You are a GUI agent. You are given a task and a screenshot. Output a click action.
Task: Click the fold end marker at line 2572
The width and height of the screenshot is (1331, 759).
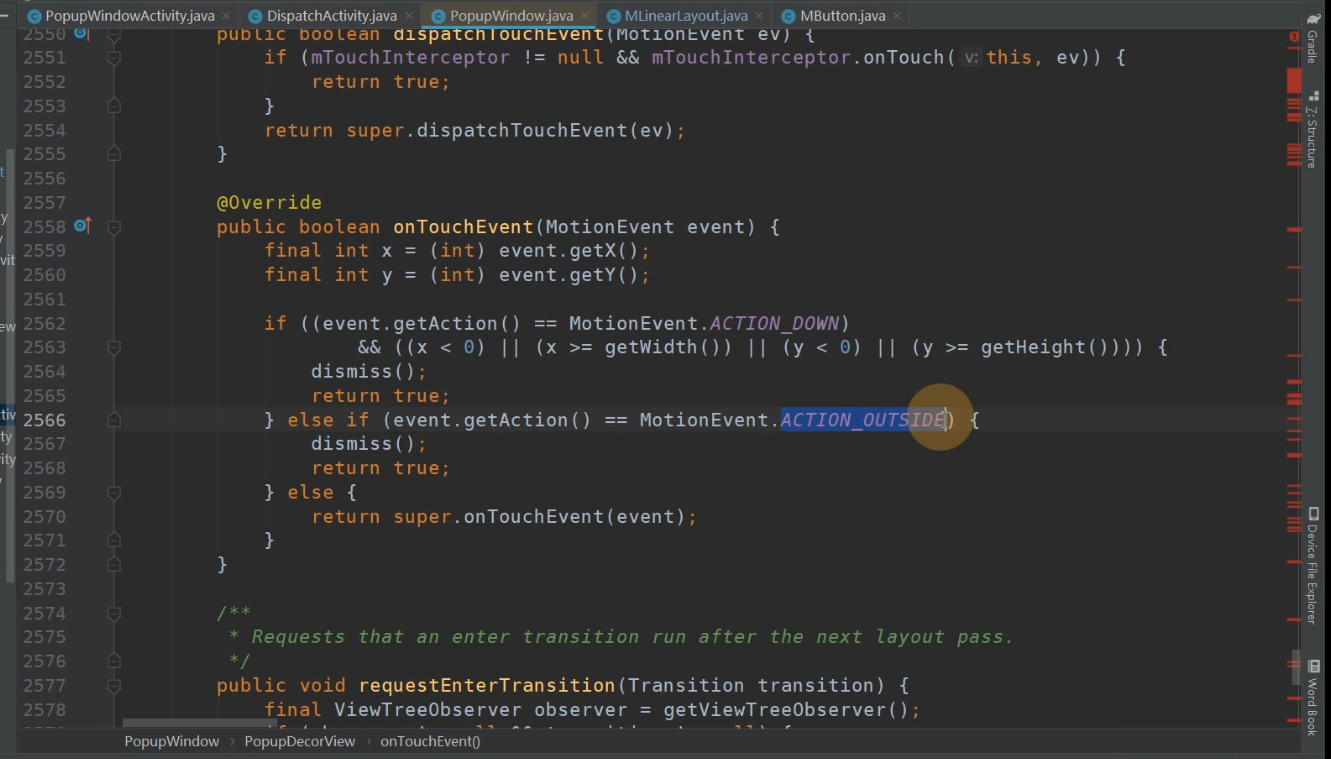pyautogui.click(x=114, y=565)
